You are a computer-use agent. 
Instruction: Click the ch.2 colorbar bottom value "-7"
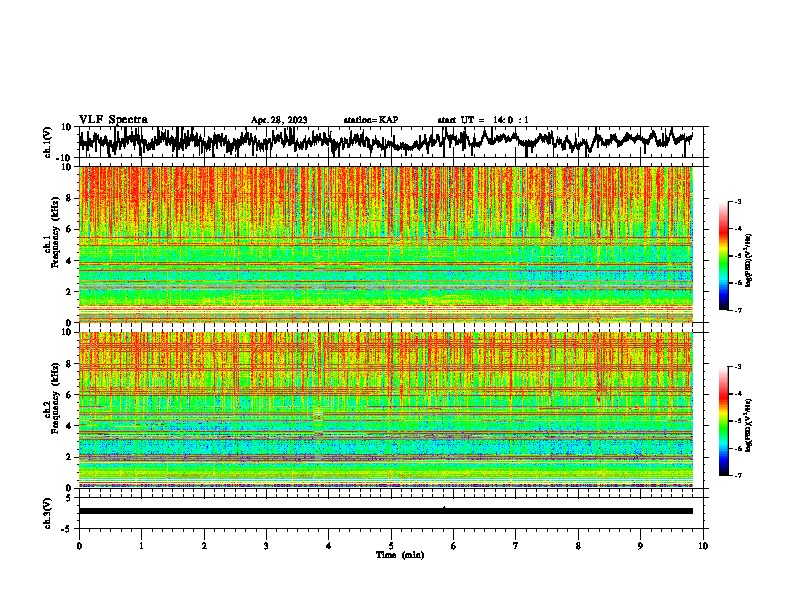coord(738,476)
